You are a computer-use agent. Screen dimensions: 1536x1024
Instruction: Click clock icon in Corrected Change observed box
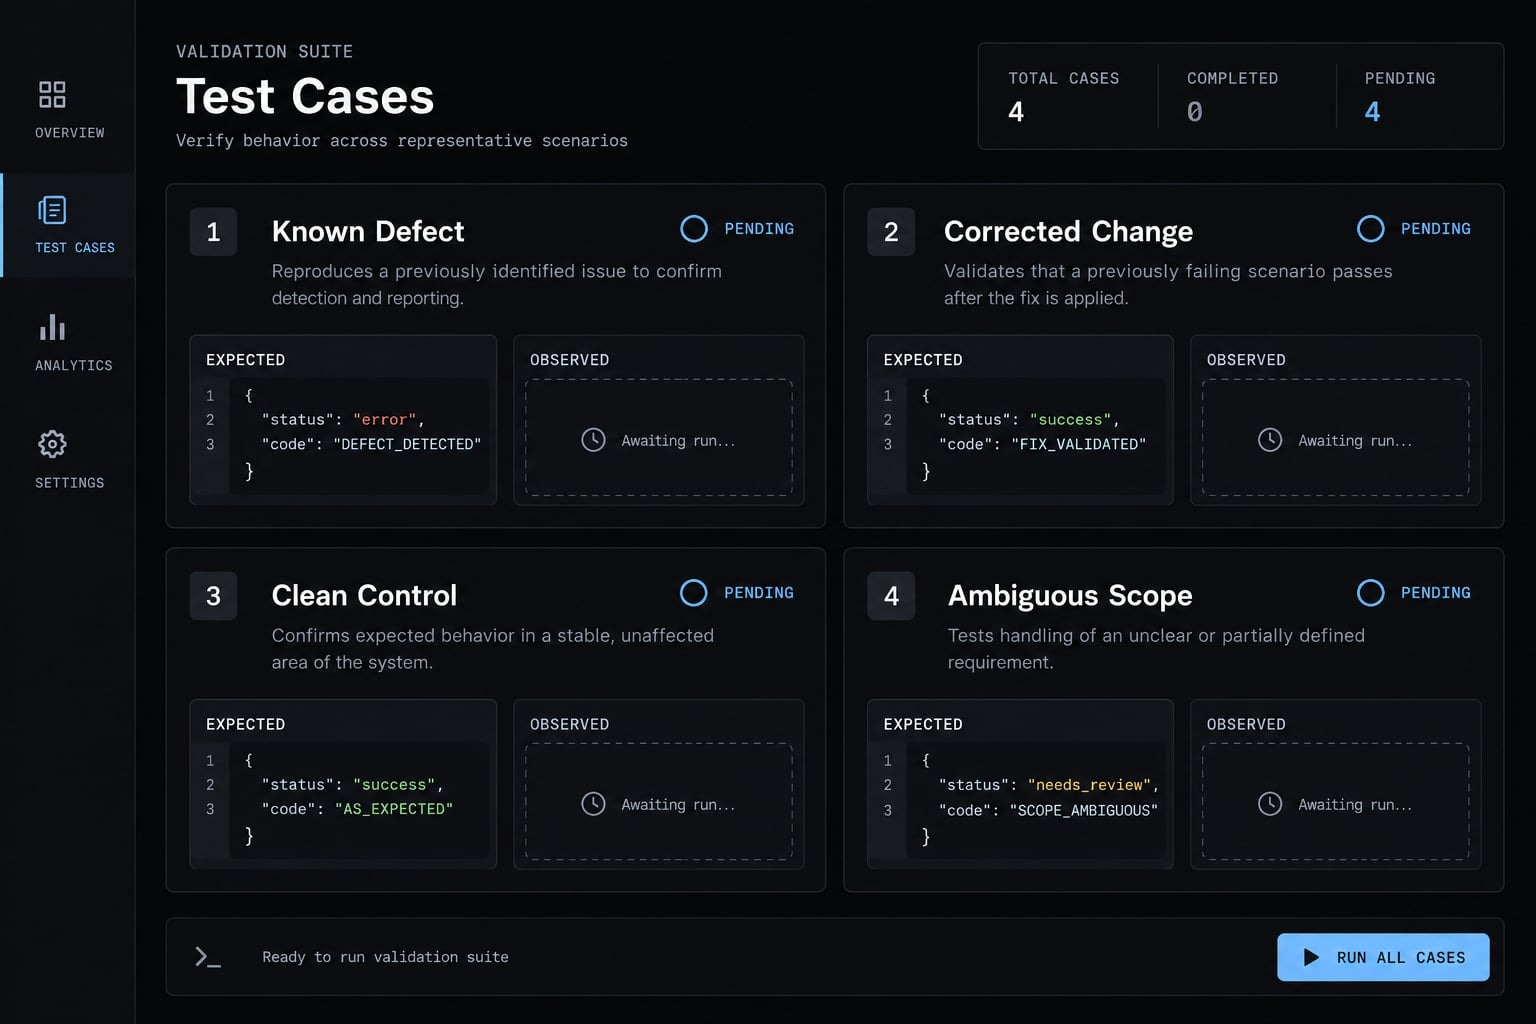[x=1270, y=440]
